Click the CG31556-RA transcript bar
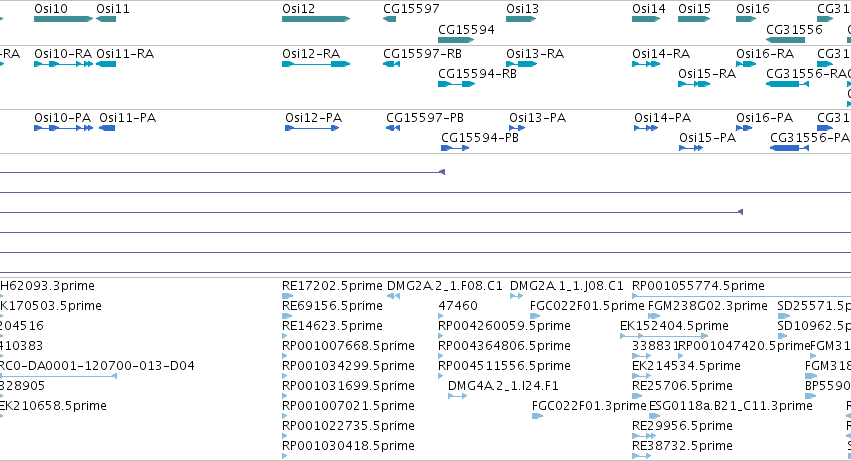This screenshot has width=851, height=461. click(788, 84)
